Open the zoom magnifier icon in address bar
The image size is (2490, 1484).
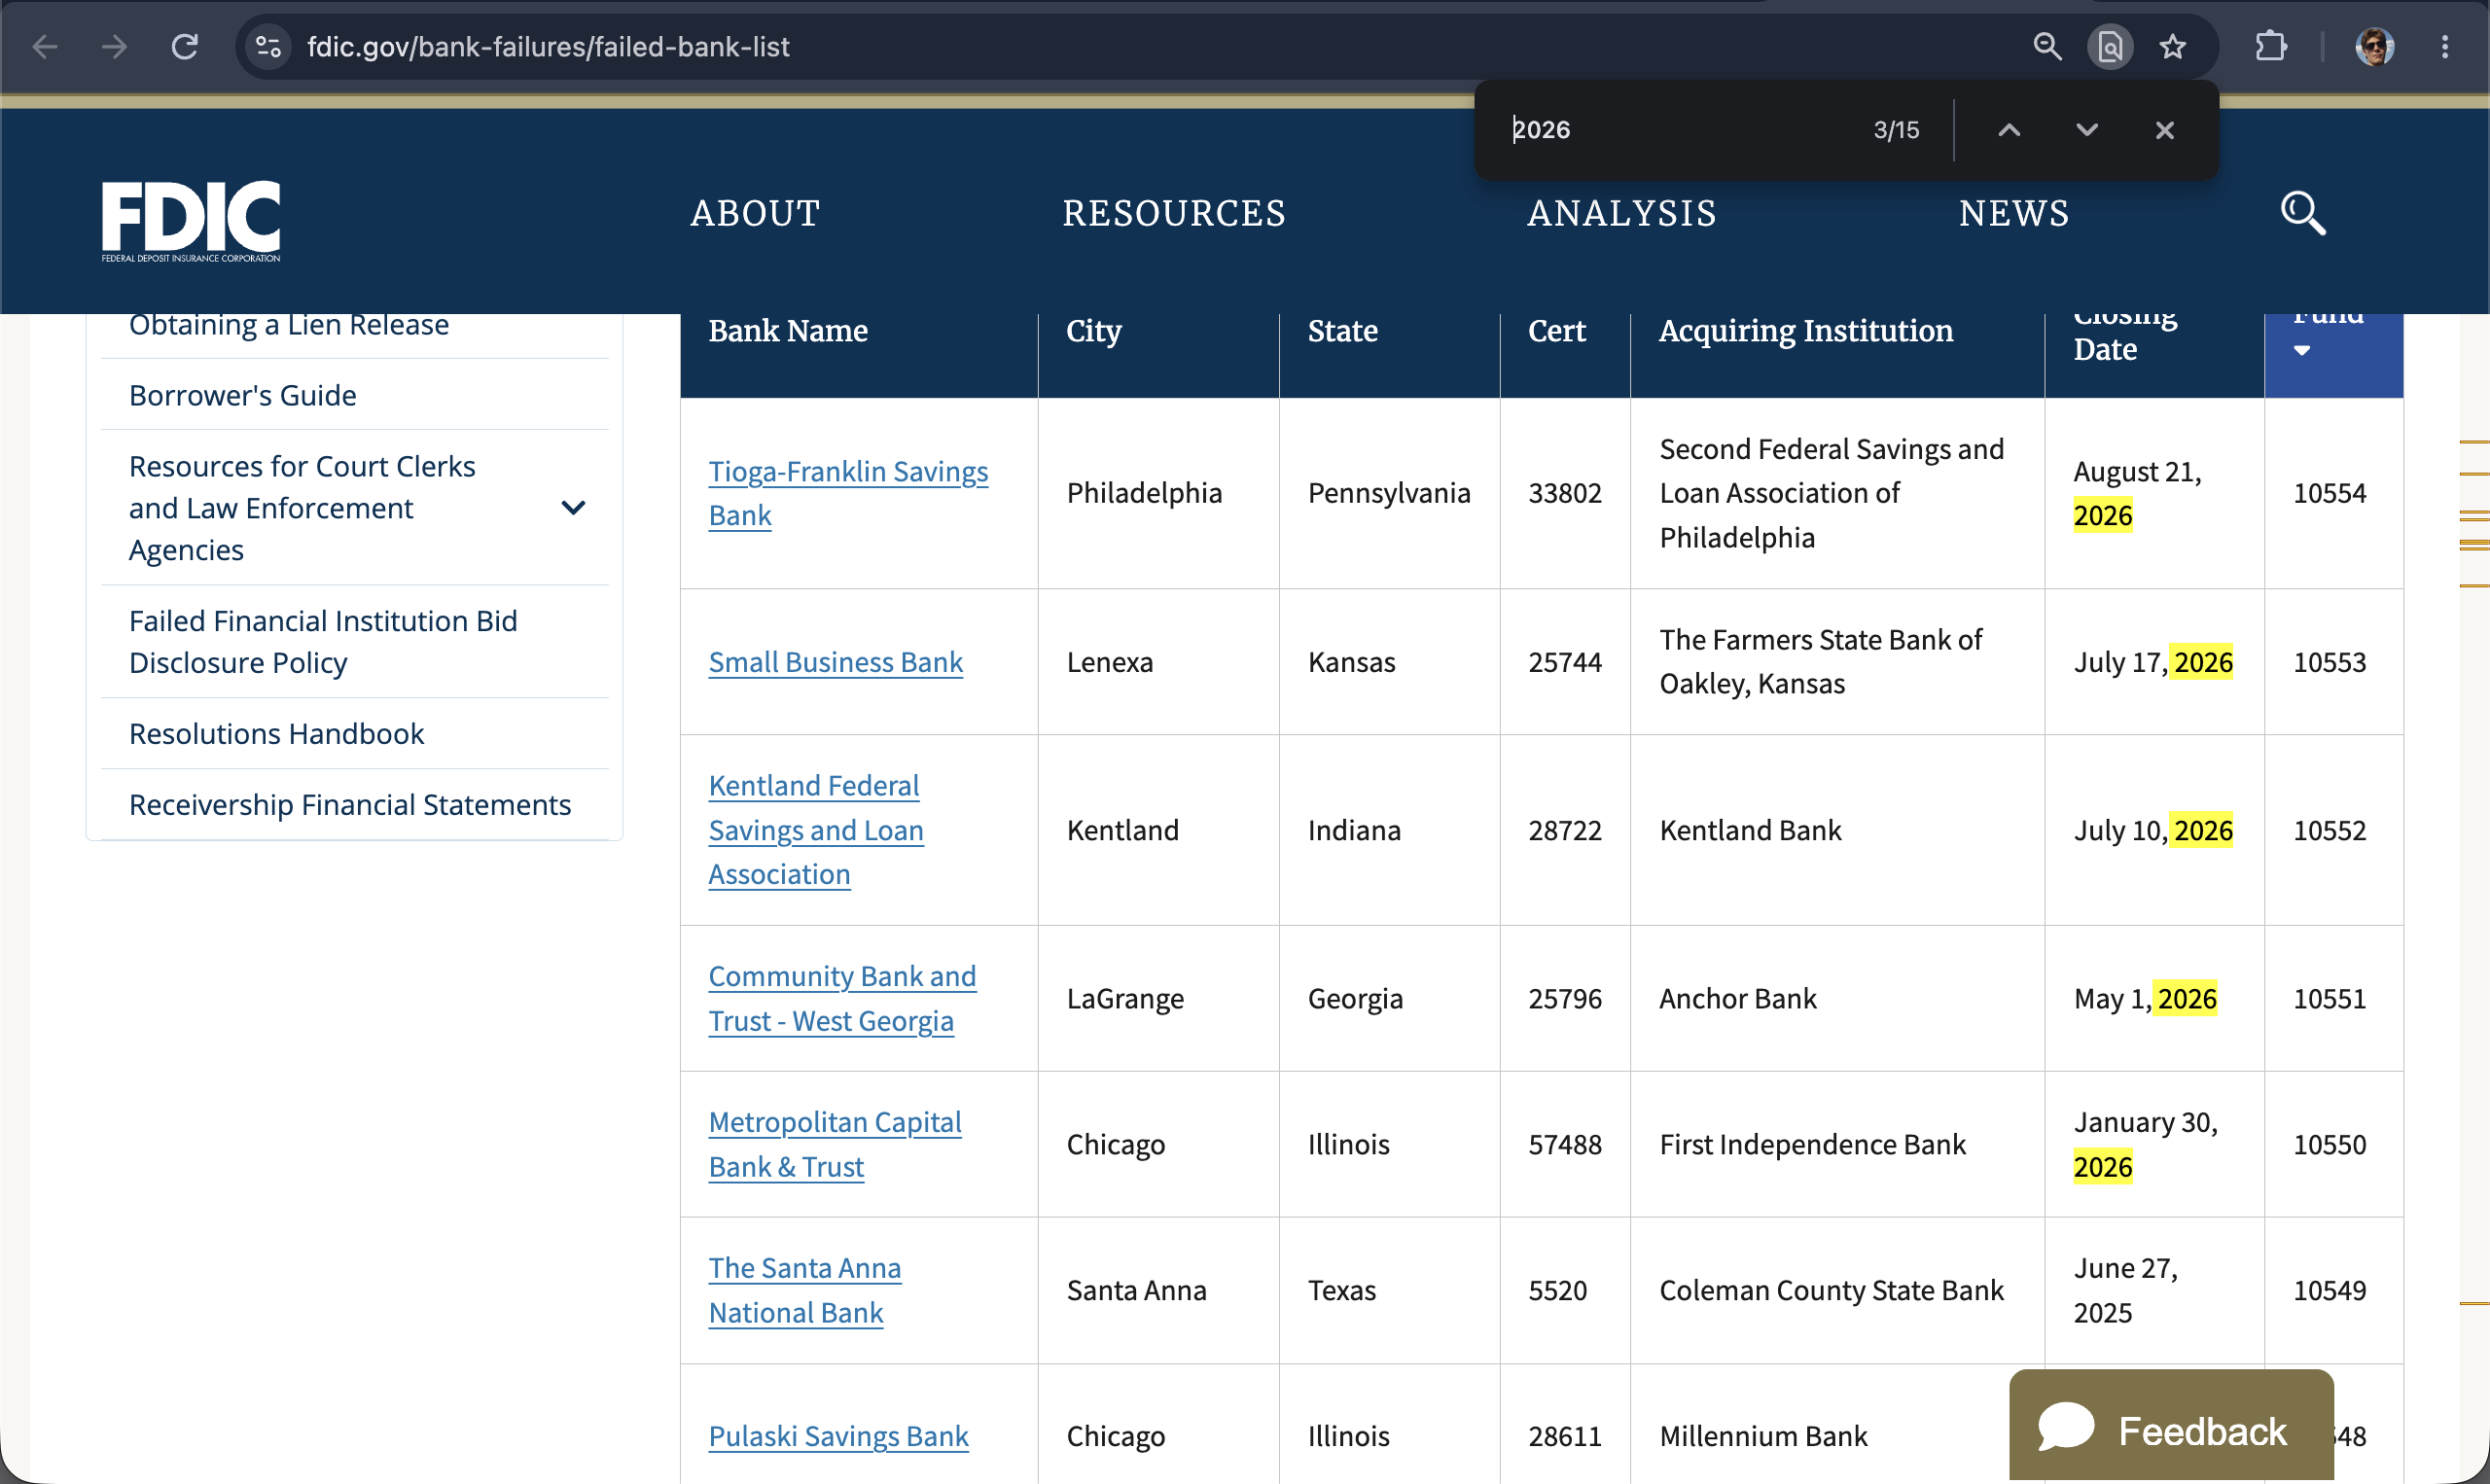[2047, 47]
